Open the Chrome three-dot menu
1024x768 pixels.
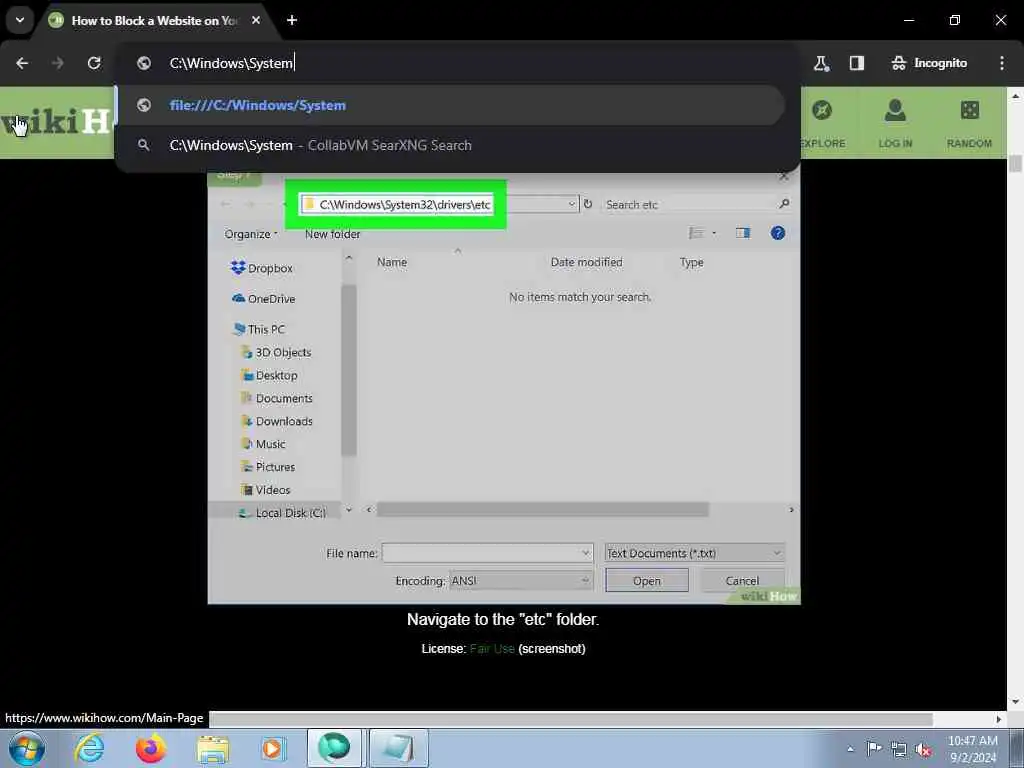coord(1002,63)
